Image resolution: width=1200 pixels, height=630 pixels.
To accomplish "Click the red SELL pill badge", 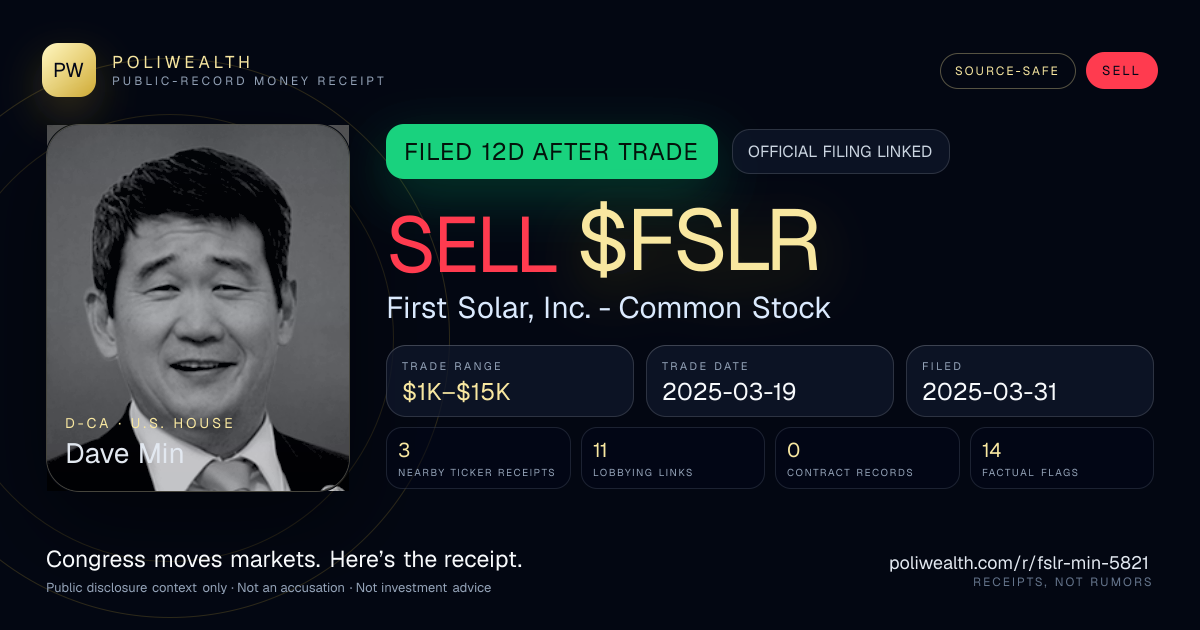I will (x=1121, y=71).
